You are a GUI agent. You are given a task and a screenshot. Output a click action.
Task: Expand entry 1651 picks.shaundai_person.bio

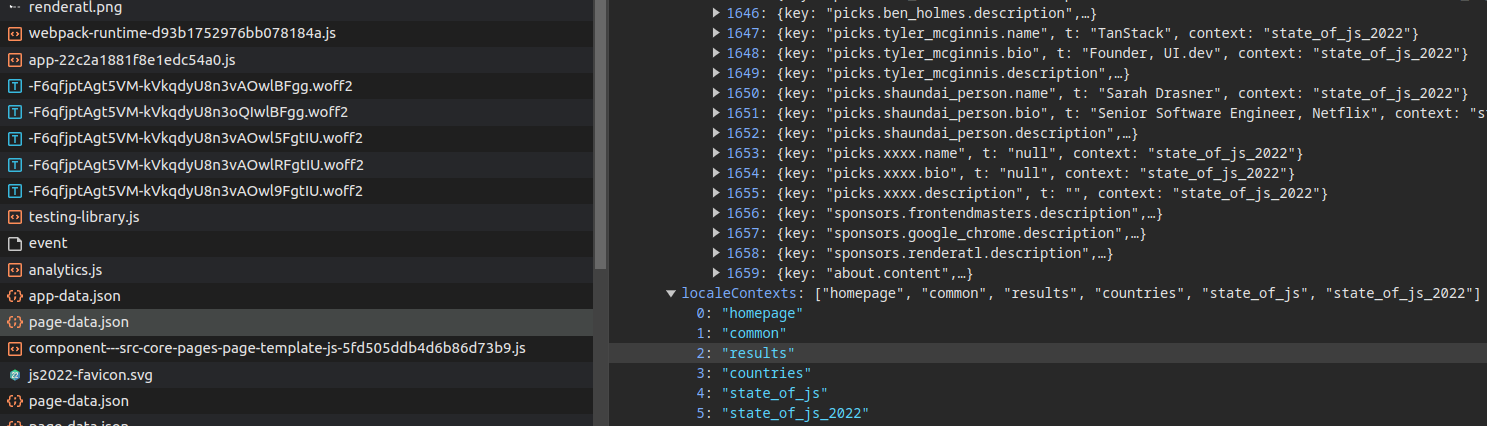pos(716,113)
